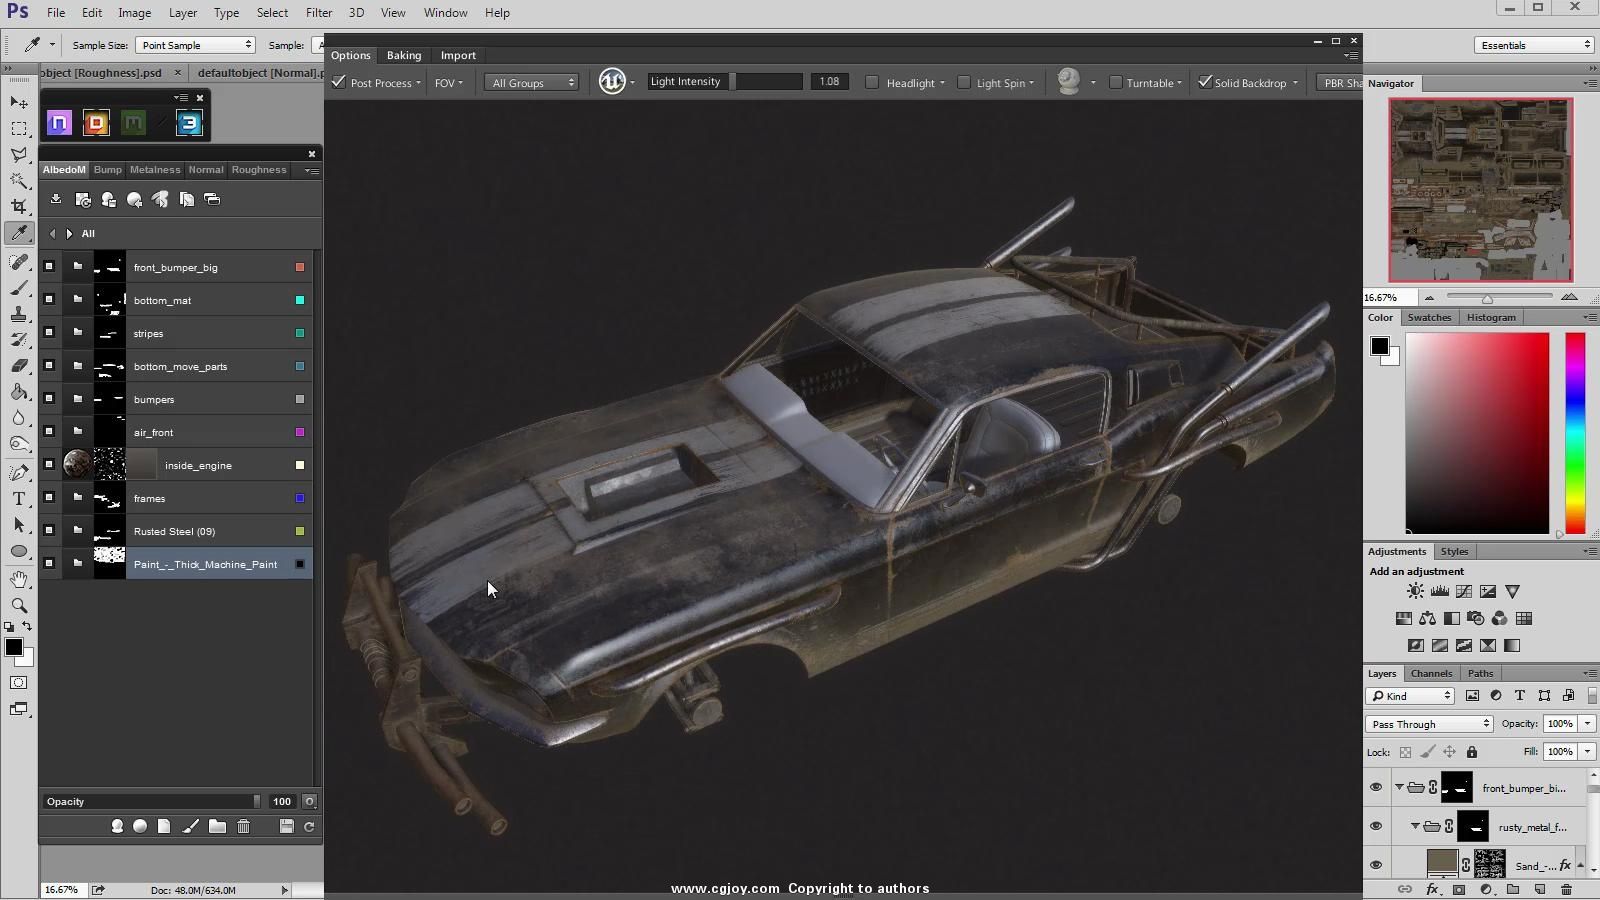Open the Window menu
The width and height of the screenshot is (1600, 900).
tap(445, 13)
